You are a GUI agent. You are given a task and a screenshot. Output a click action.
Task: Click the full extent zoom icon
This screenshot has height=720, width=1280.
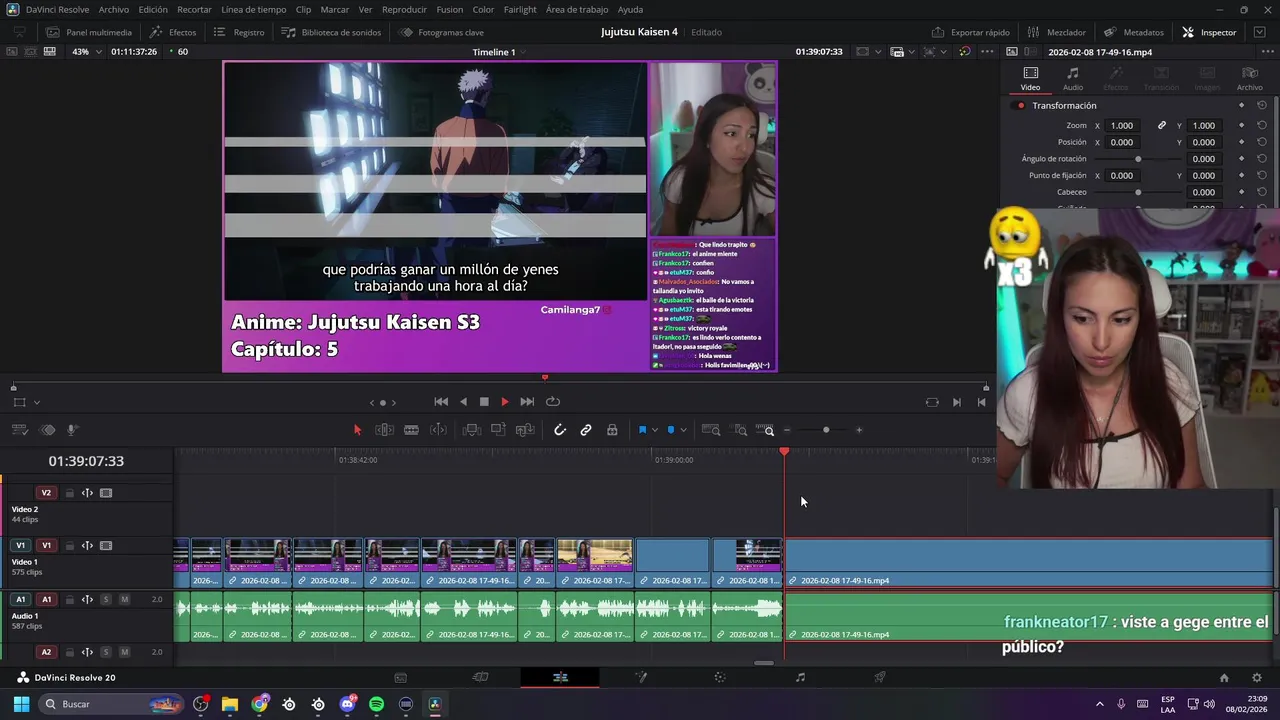(x=711, y=430)
